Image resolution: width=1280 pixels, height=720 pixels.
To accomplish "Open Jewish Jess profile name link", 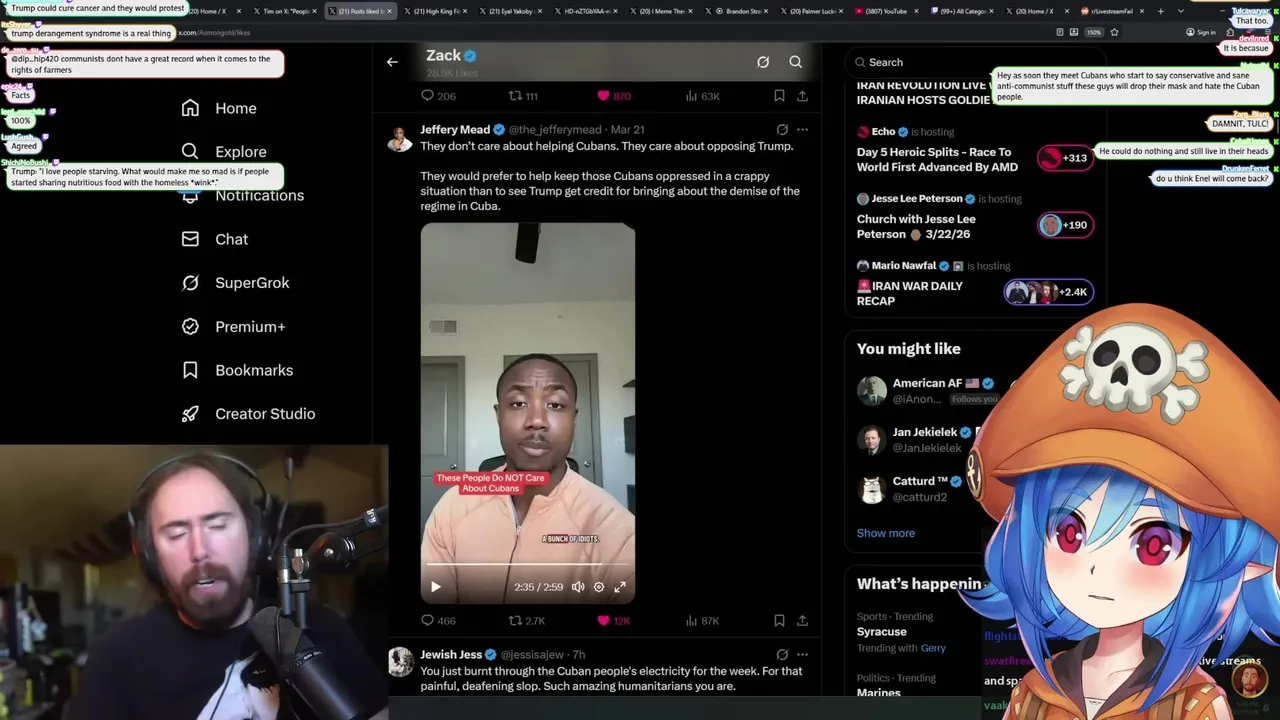I will click(451, 654).
